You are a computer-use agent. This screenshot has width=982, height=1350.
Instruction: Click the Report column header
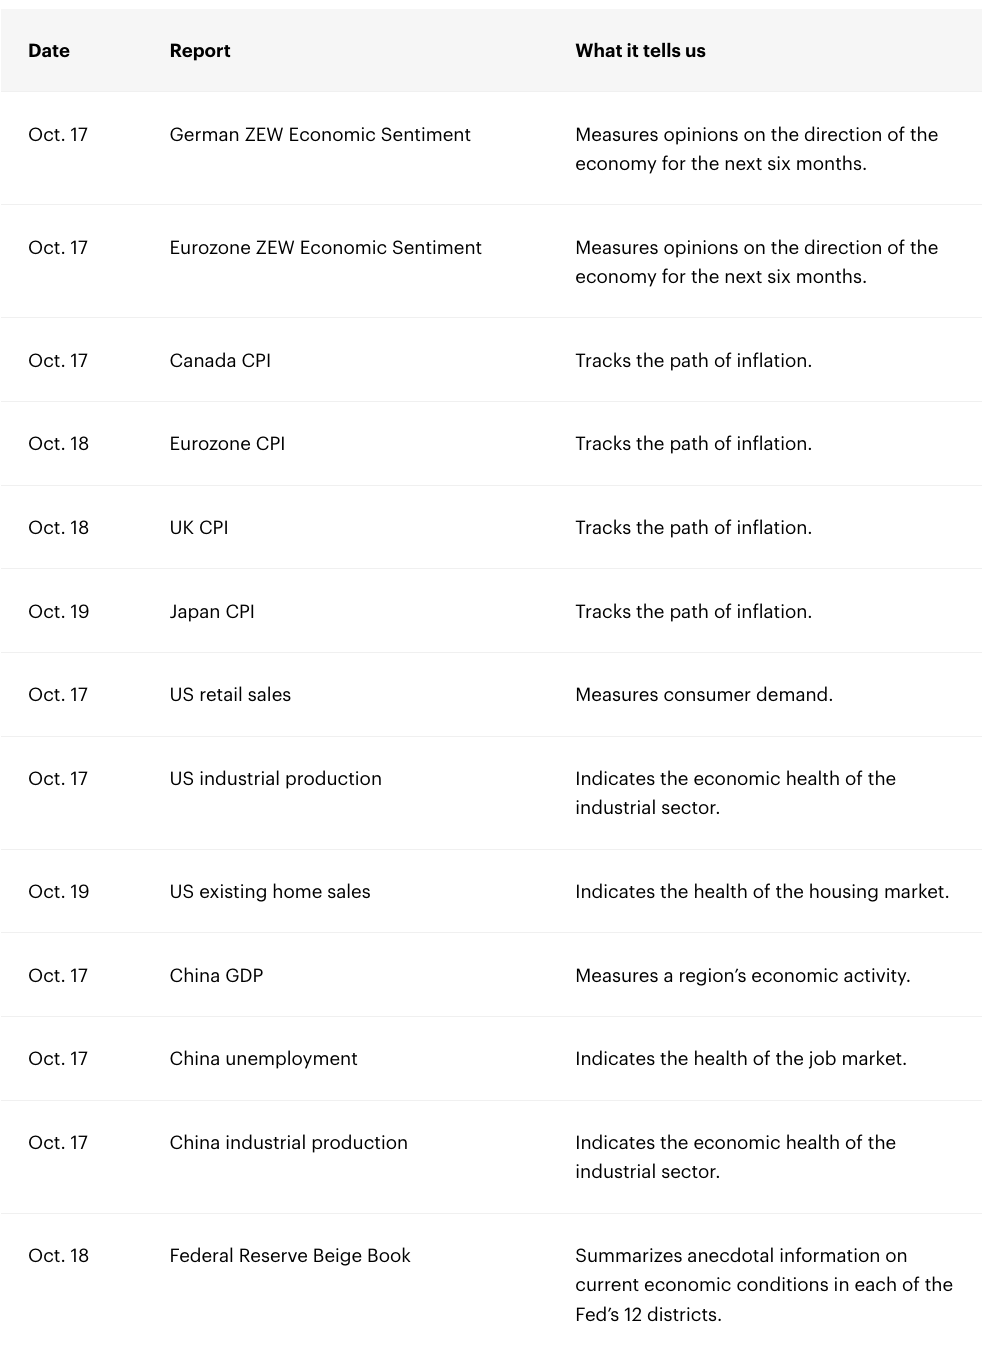tap(200, 51)
